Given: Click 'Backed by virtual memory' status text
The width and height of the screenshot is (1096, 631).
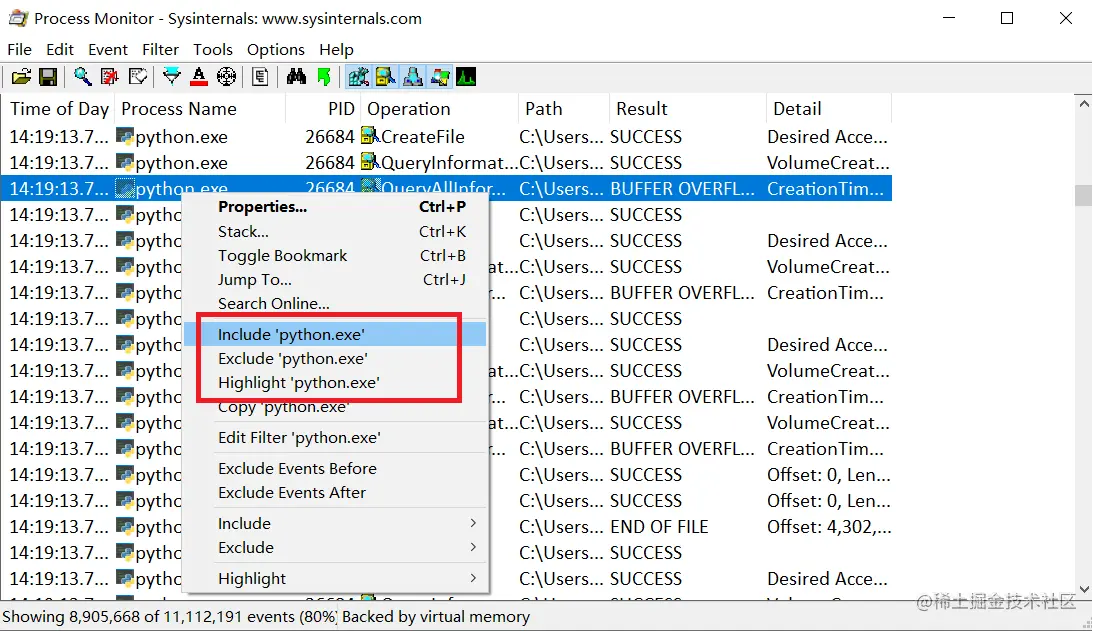Looking at the screenshot, I should (x=435, y=617).
